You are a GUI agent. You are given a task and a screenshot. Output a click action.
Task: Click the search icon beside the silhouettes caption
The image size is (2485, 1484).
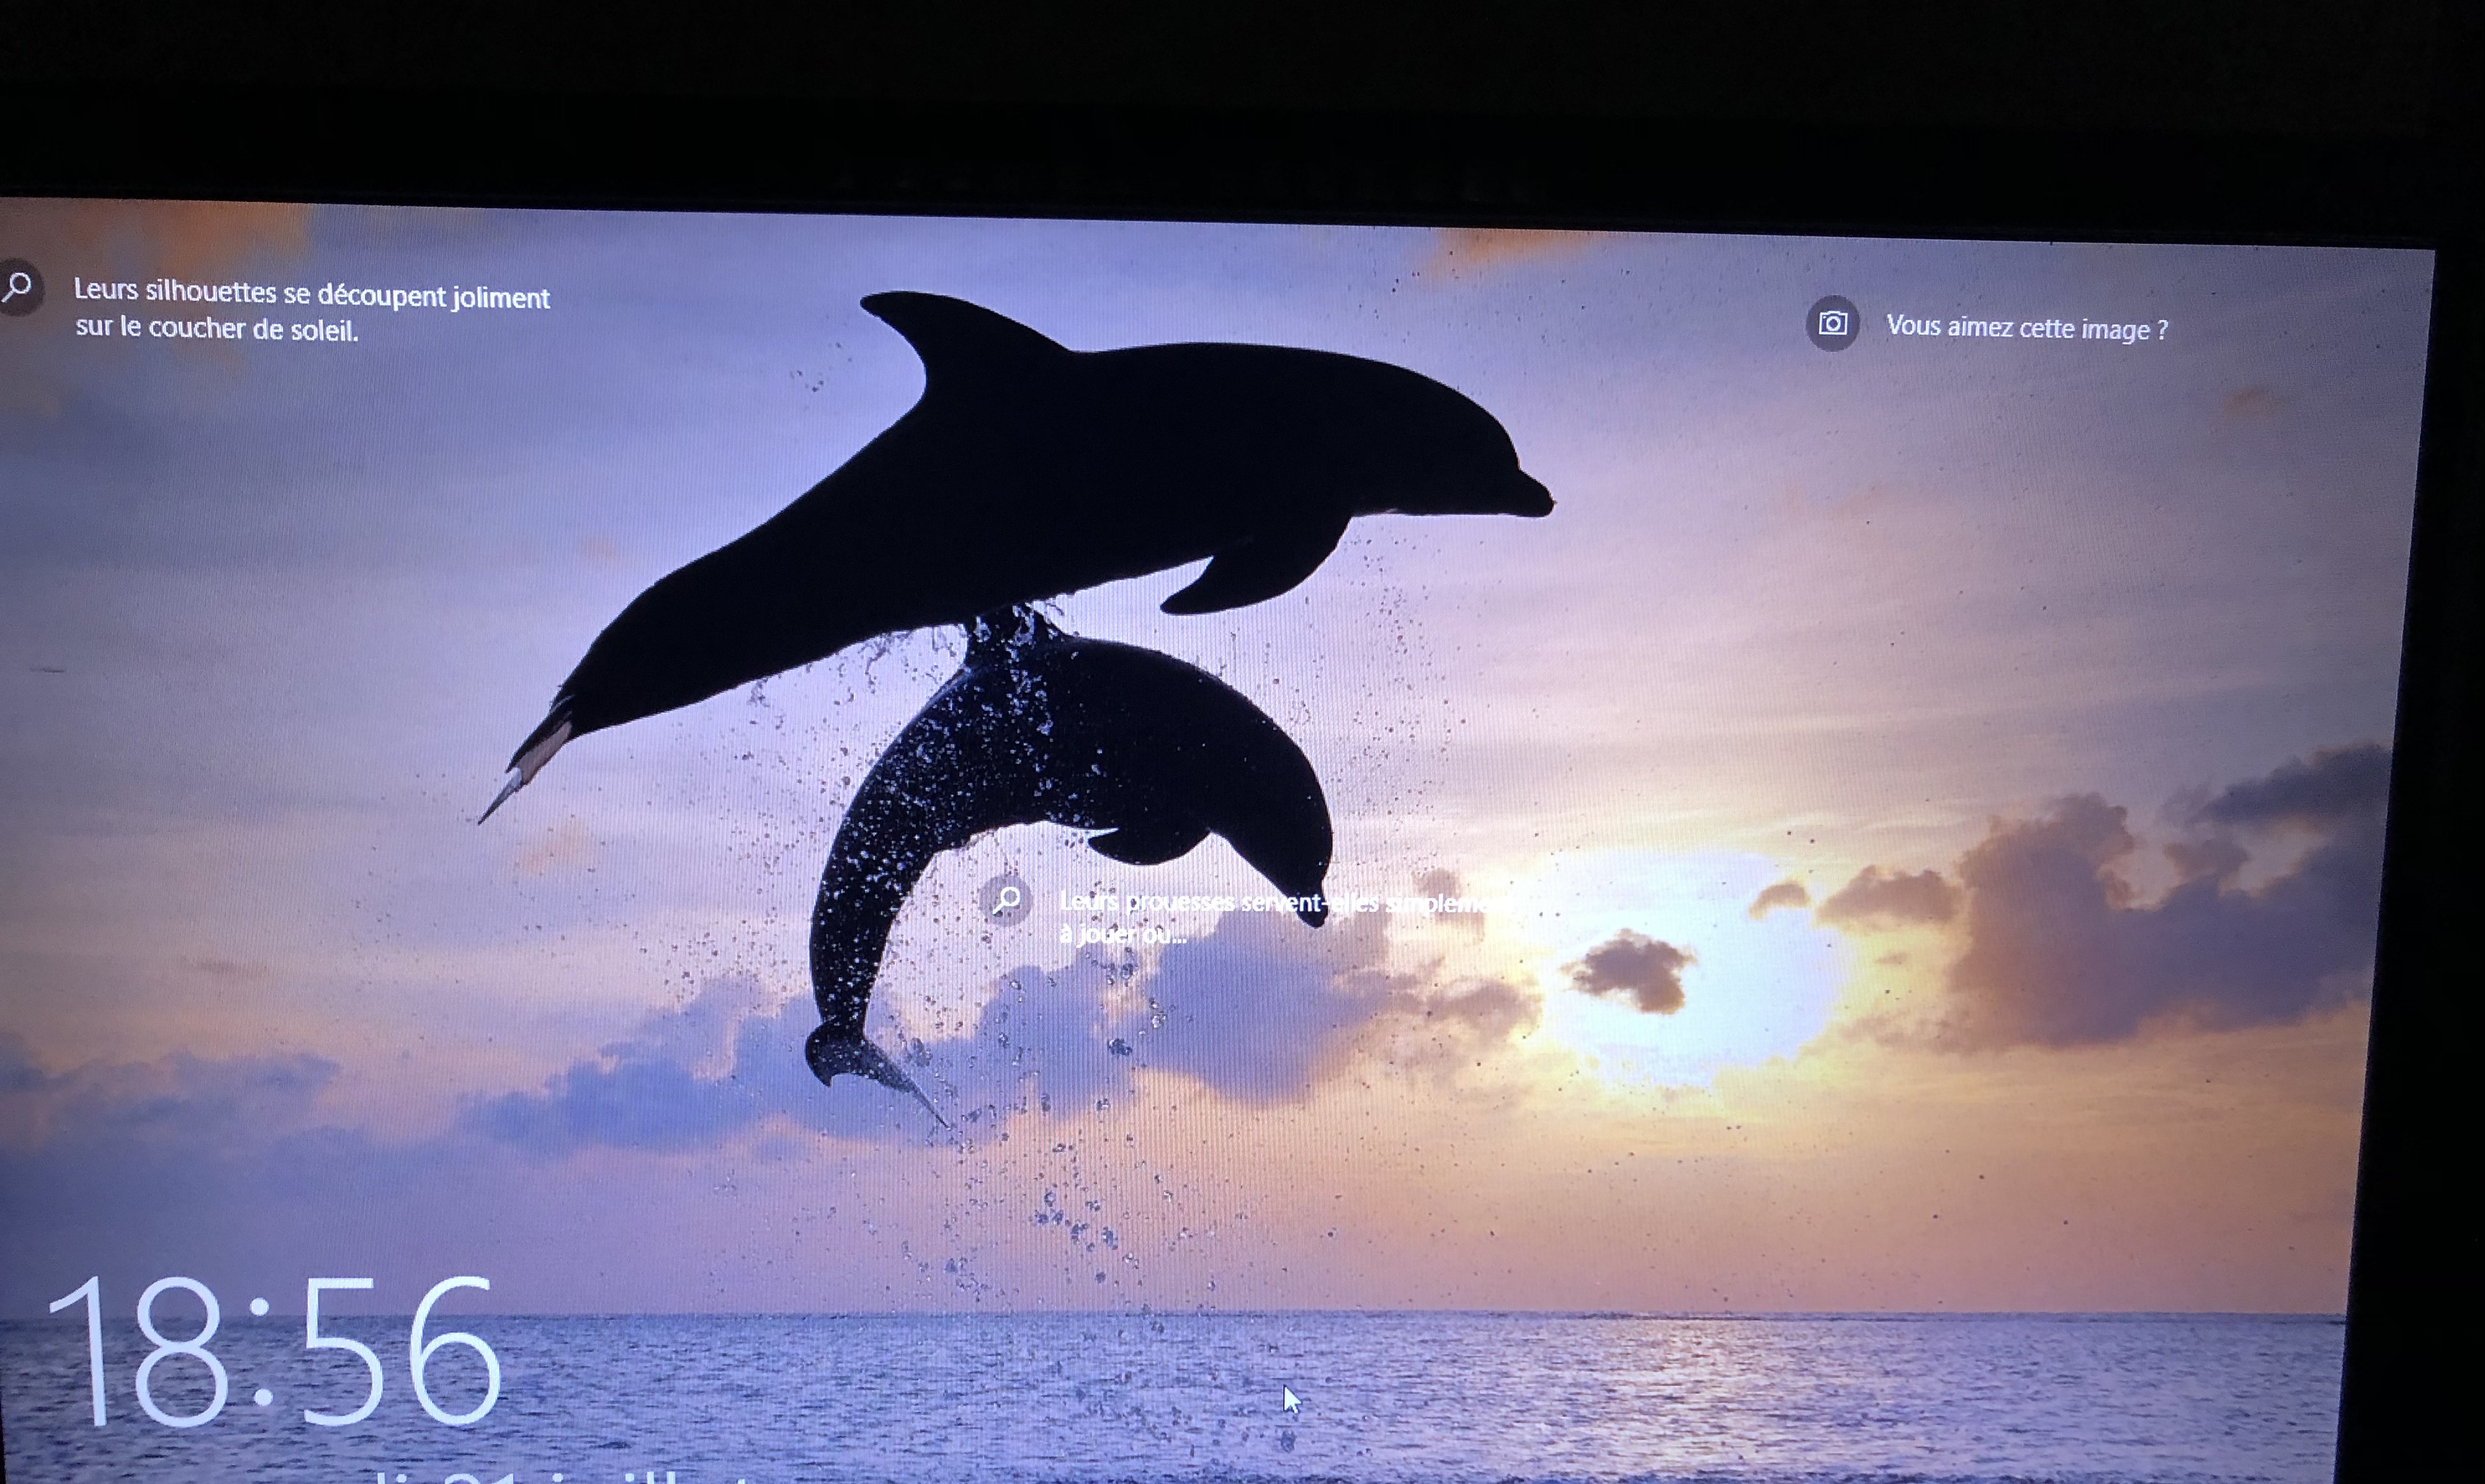coord(18,287)
